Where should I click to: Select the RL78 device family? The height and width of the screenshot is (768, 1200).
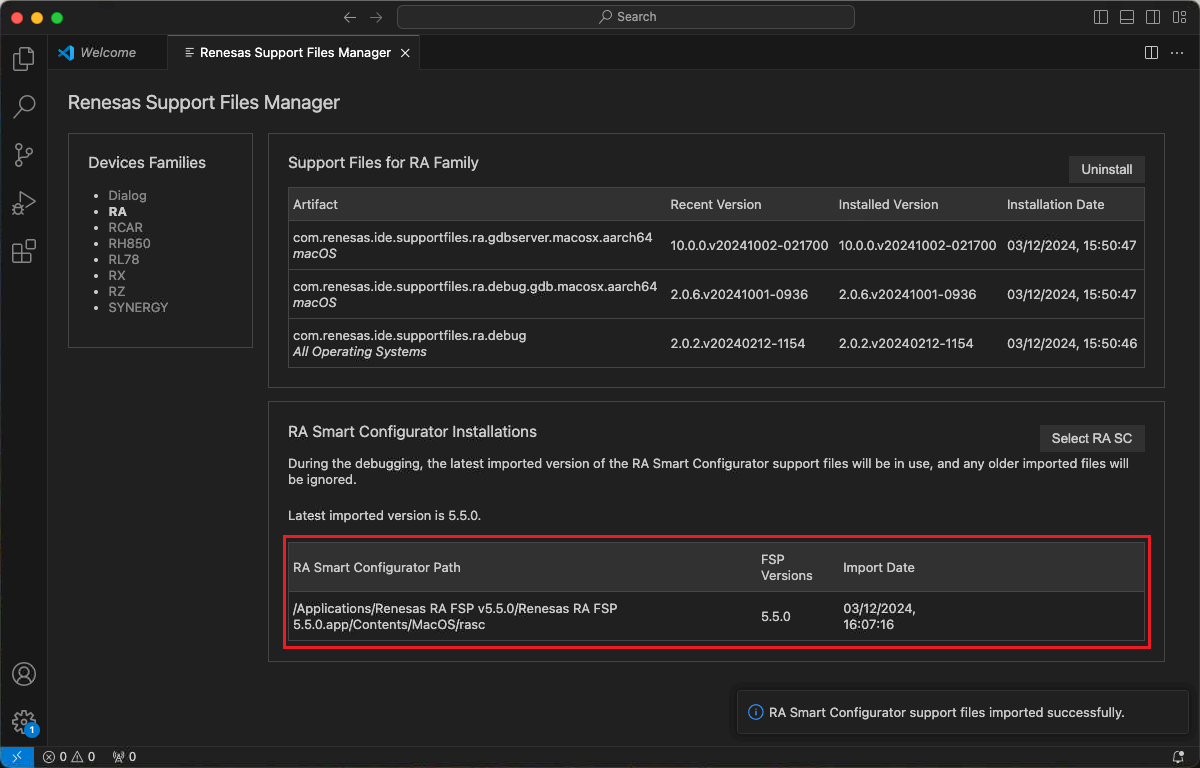(124, 260)
